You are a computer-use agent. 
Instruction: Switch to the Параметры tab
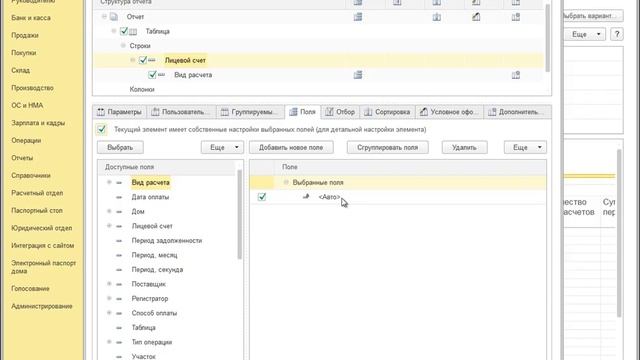(x=120, y=112)
